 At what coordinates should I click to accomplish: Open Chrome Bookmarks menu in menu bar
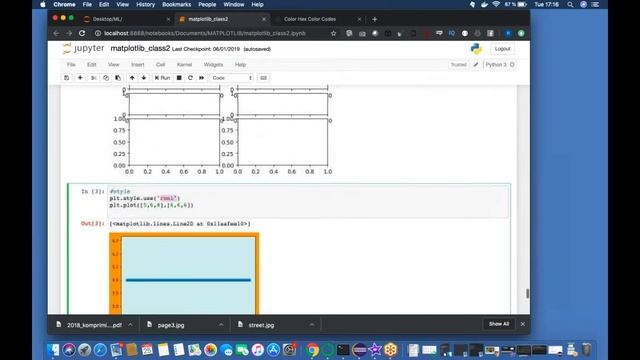coord(176,4)
